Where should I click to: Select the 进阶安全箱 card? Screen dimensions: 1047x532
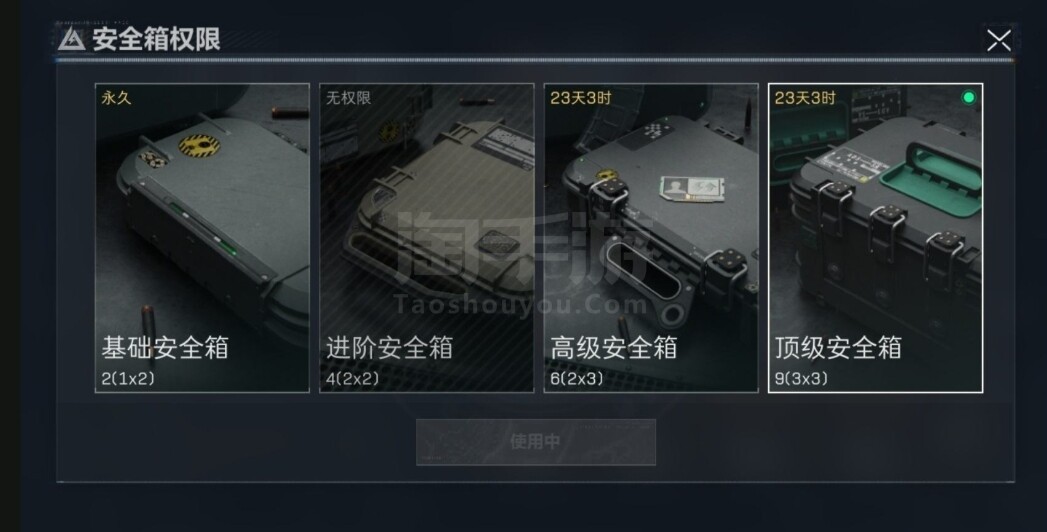point(427,238)
